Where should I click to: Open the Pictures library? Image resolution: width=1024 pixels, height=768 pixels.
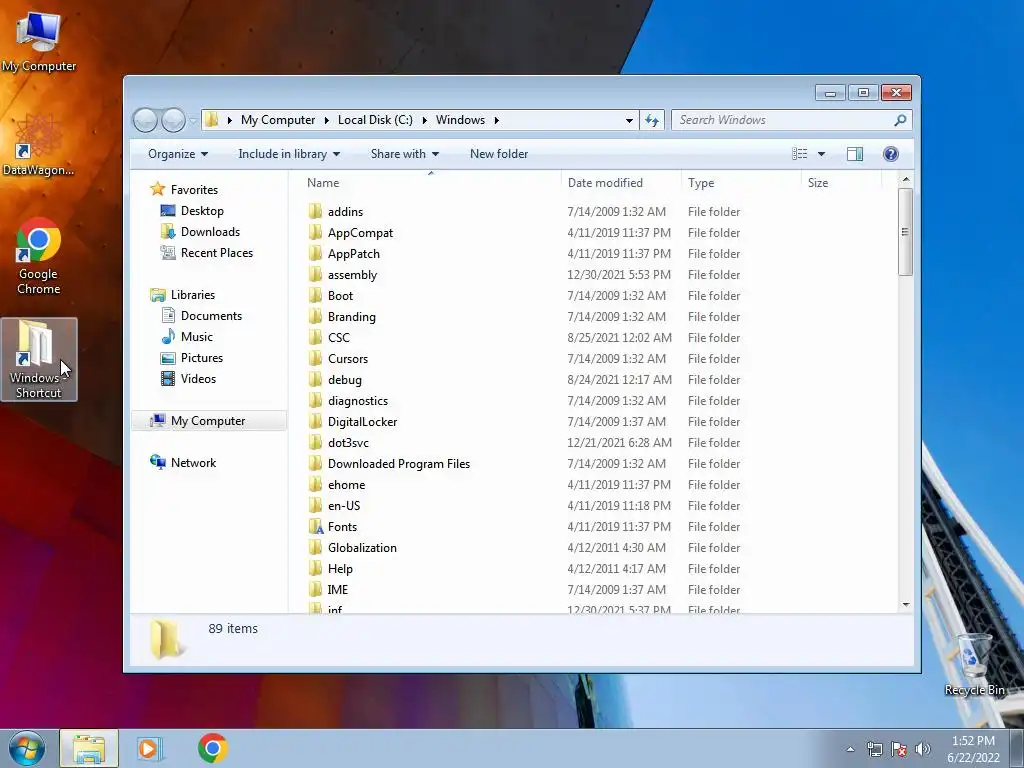(202, 358)
